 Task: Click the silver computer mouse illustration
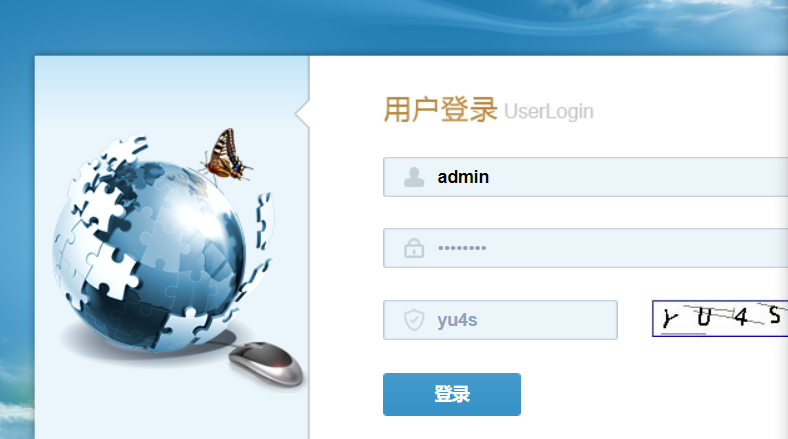pos(266,363)
